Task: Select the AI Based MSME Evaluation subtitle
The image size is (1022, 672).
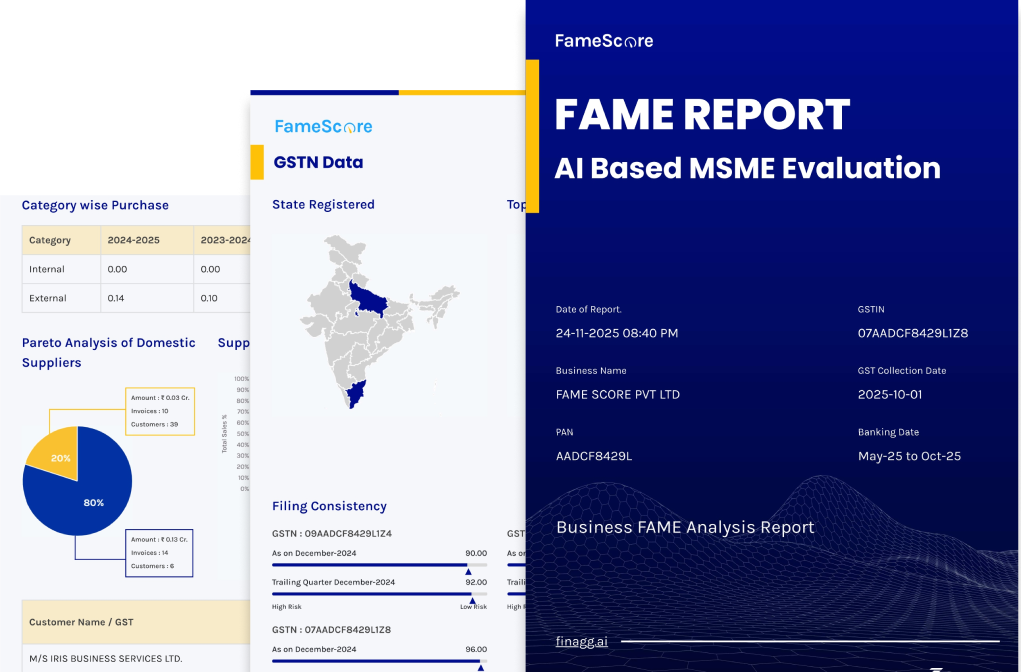Action: (748, 168)
